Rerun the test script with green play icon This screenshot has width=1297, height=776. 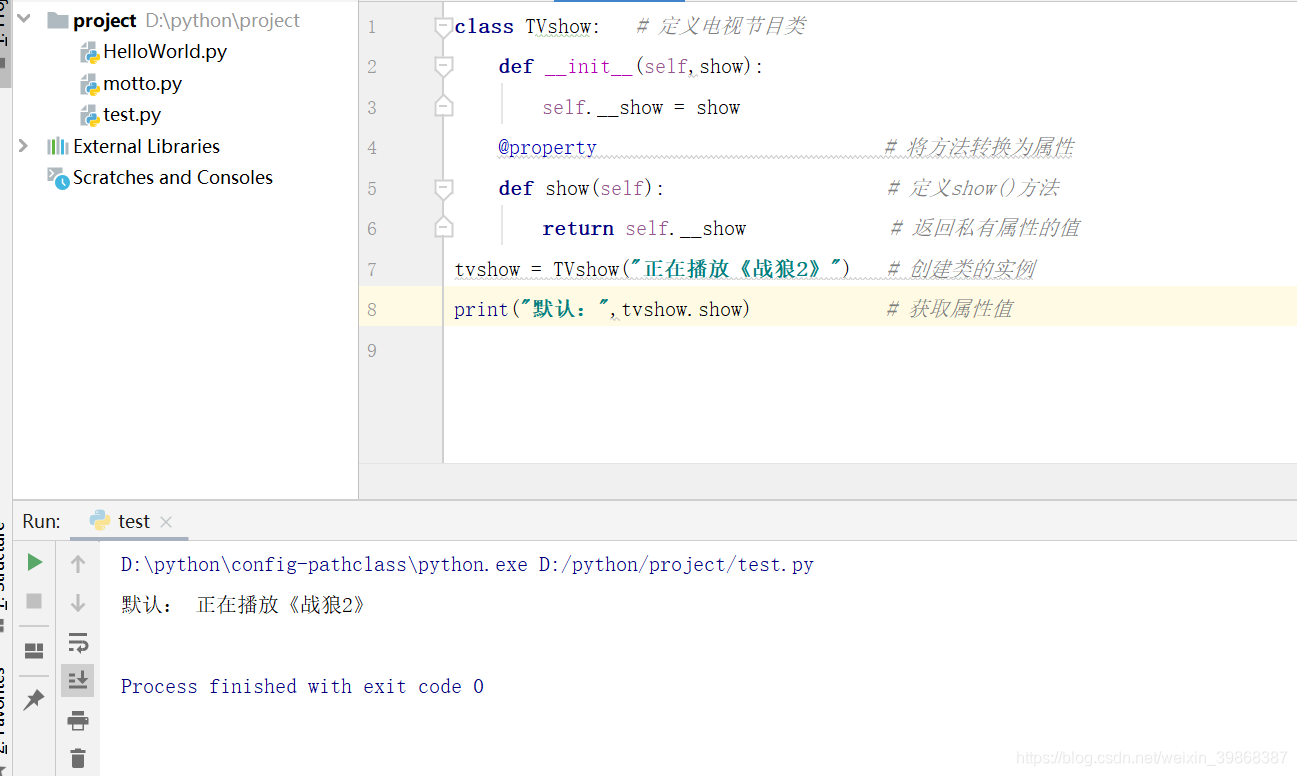click(35, 563)
